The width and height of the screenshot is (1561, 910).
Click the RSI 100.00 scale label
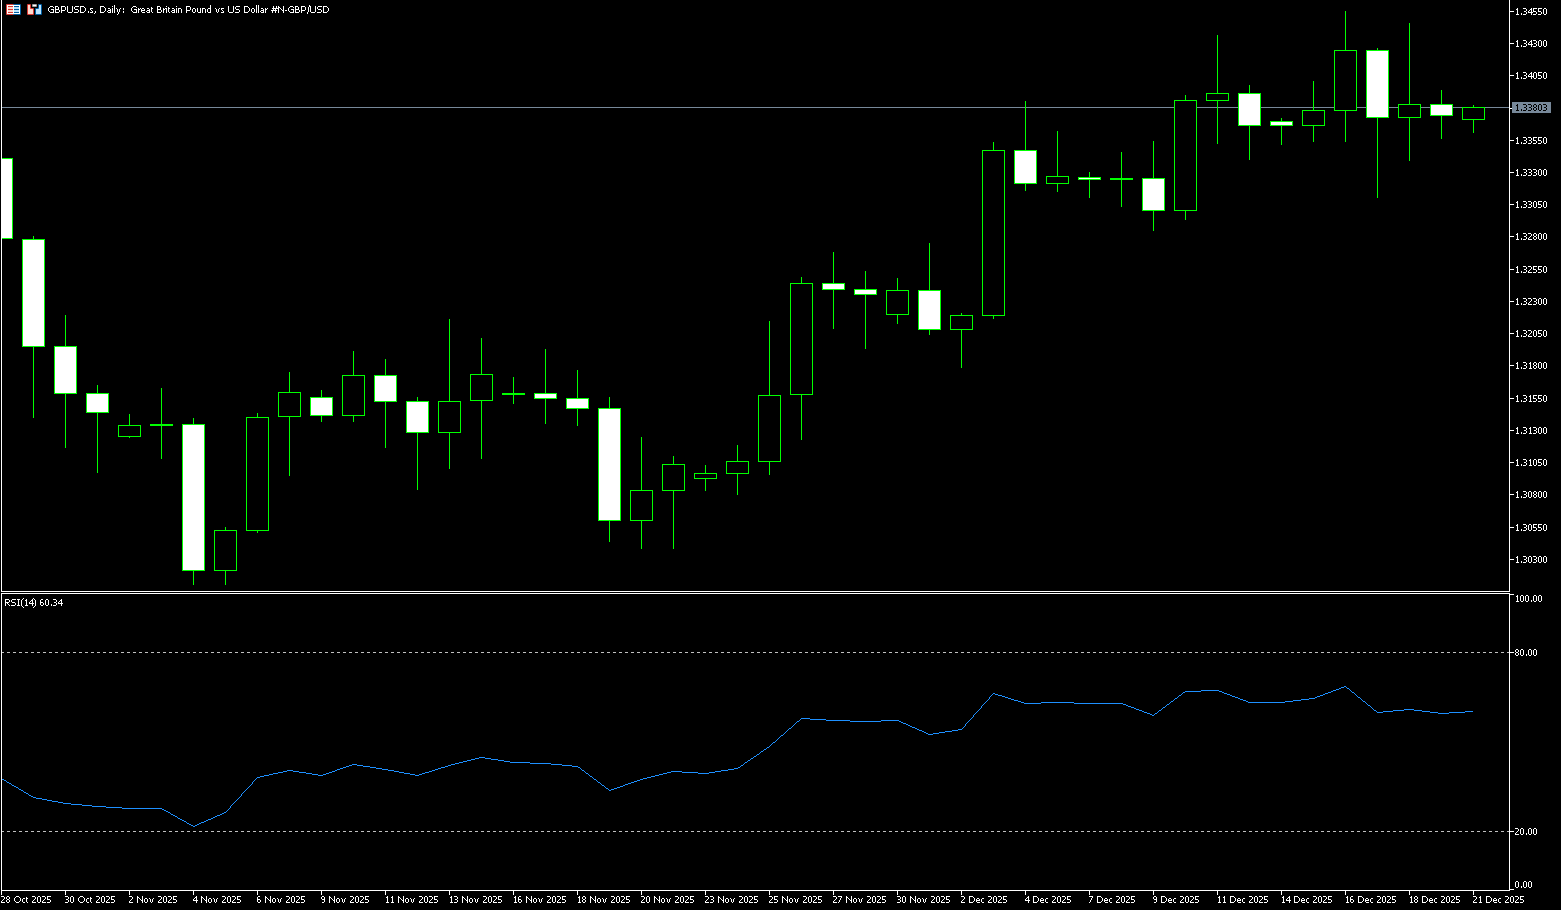click(x=1528, y=599)
